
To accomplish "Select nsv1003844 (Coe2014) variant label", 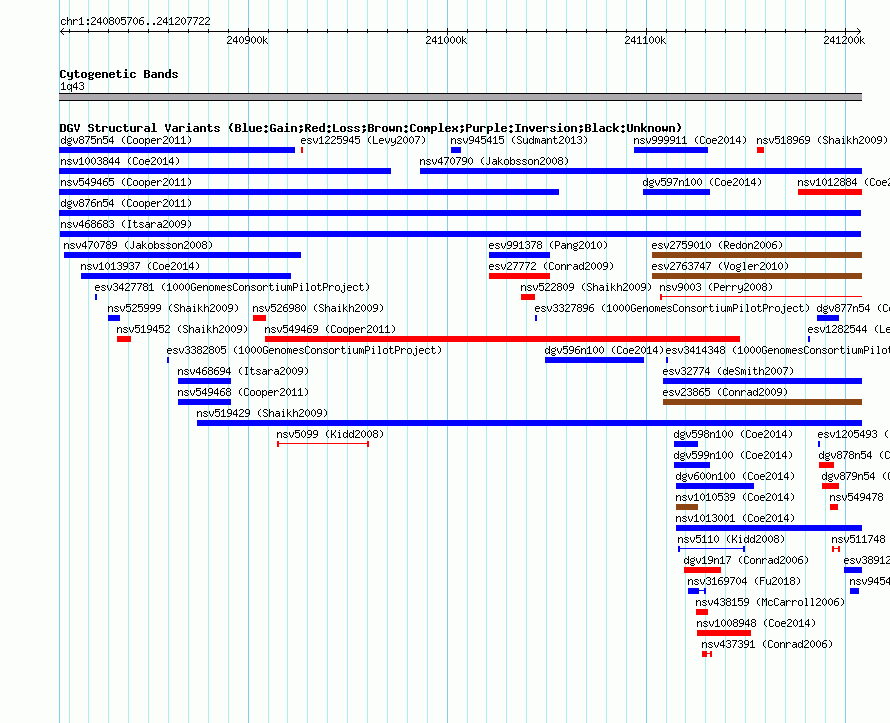I will point(120,161).
